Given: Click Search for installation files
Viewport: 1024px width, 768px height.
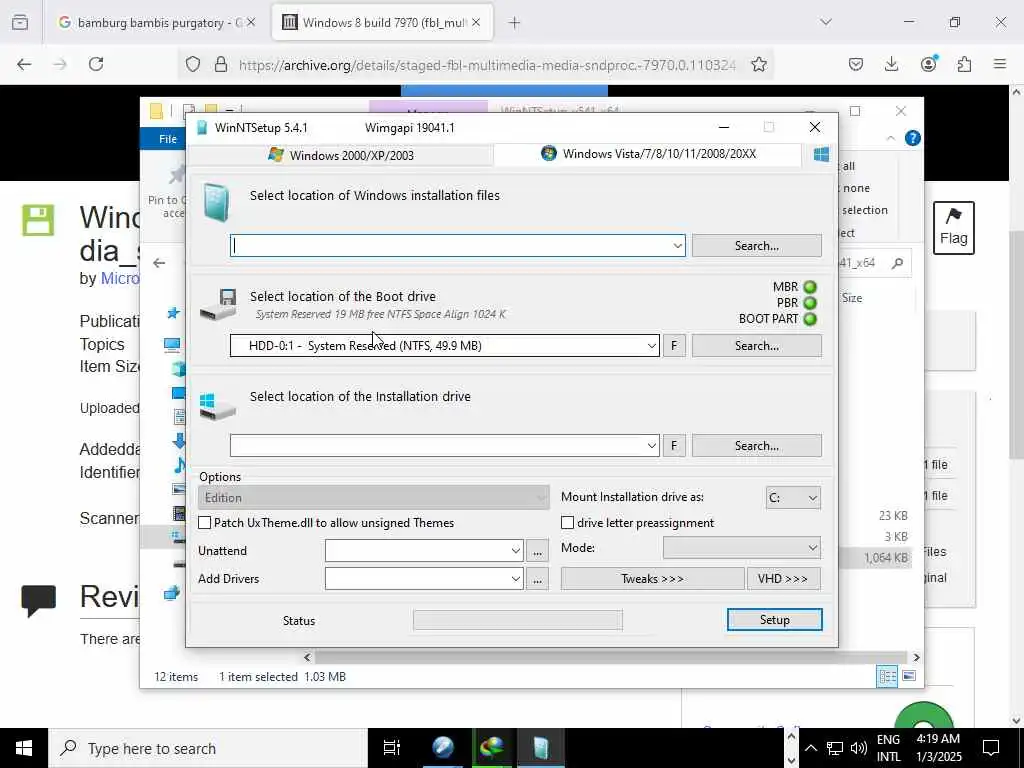Looking at the screenshot, I should click(756, 246).
